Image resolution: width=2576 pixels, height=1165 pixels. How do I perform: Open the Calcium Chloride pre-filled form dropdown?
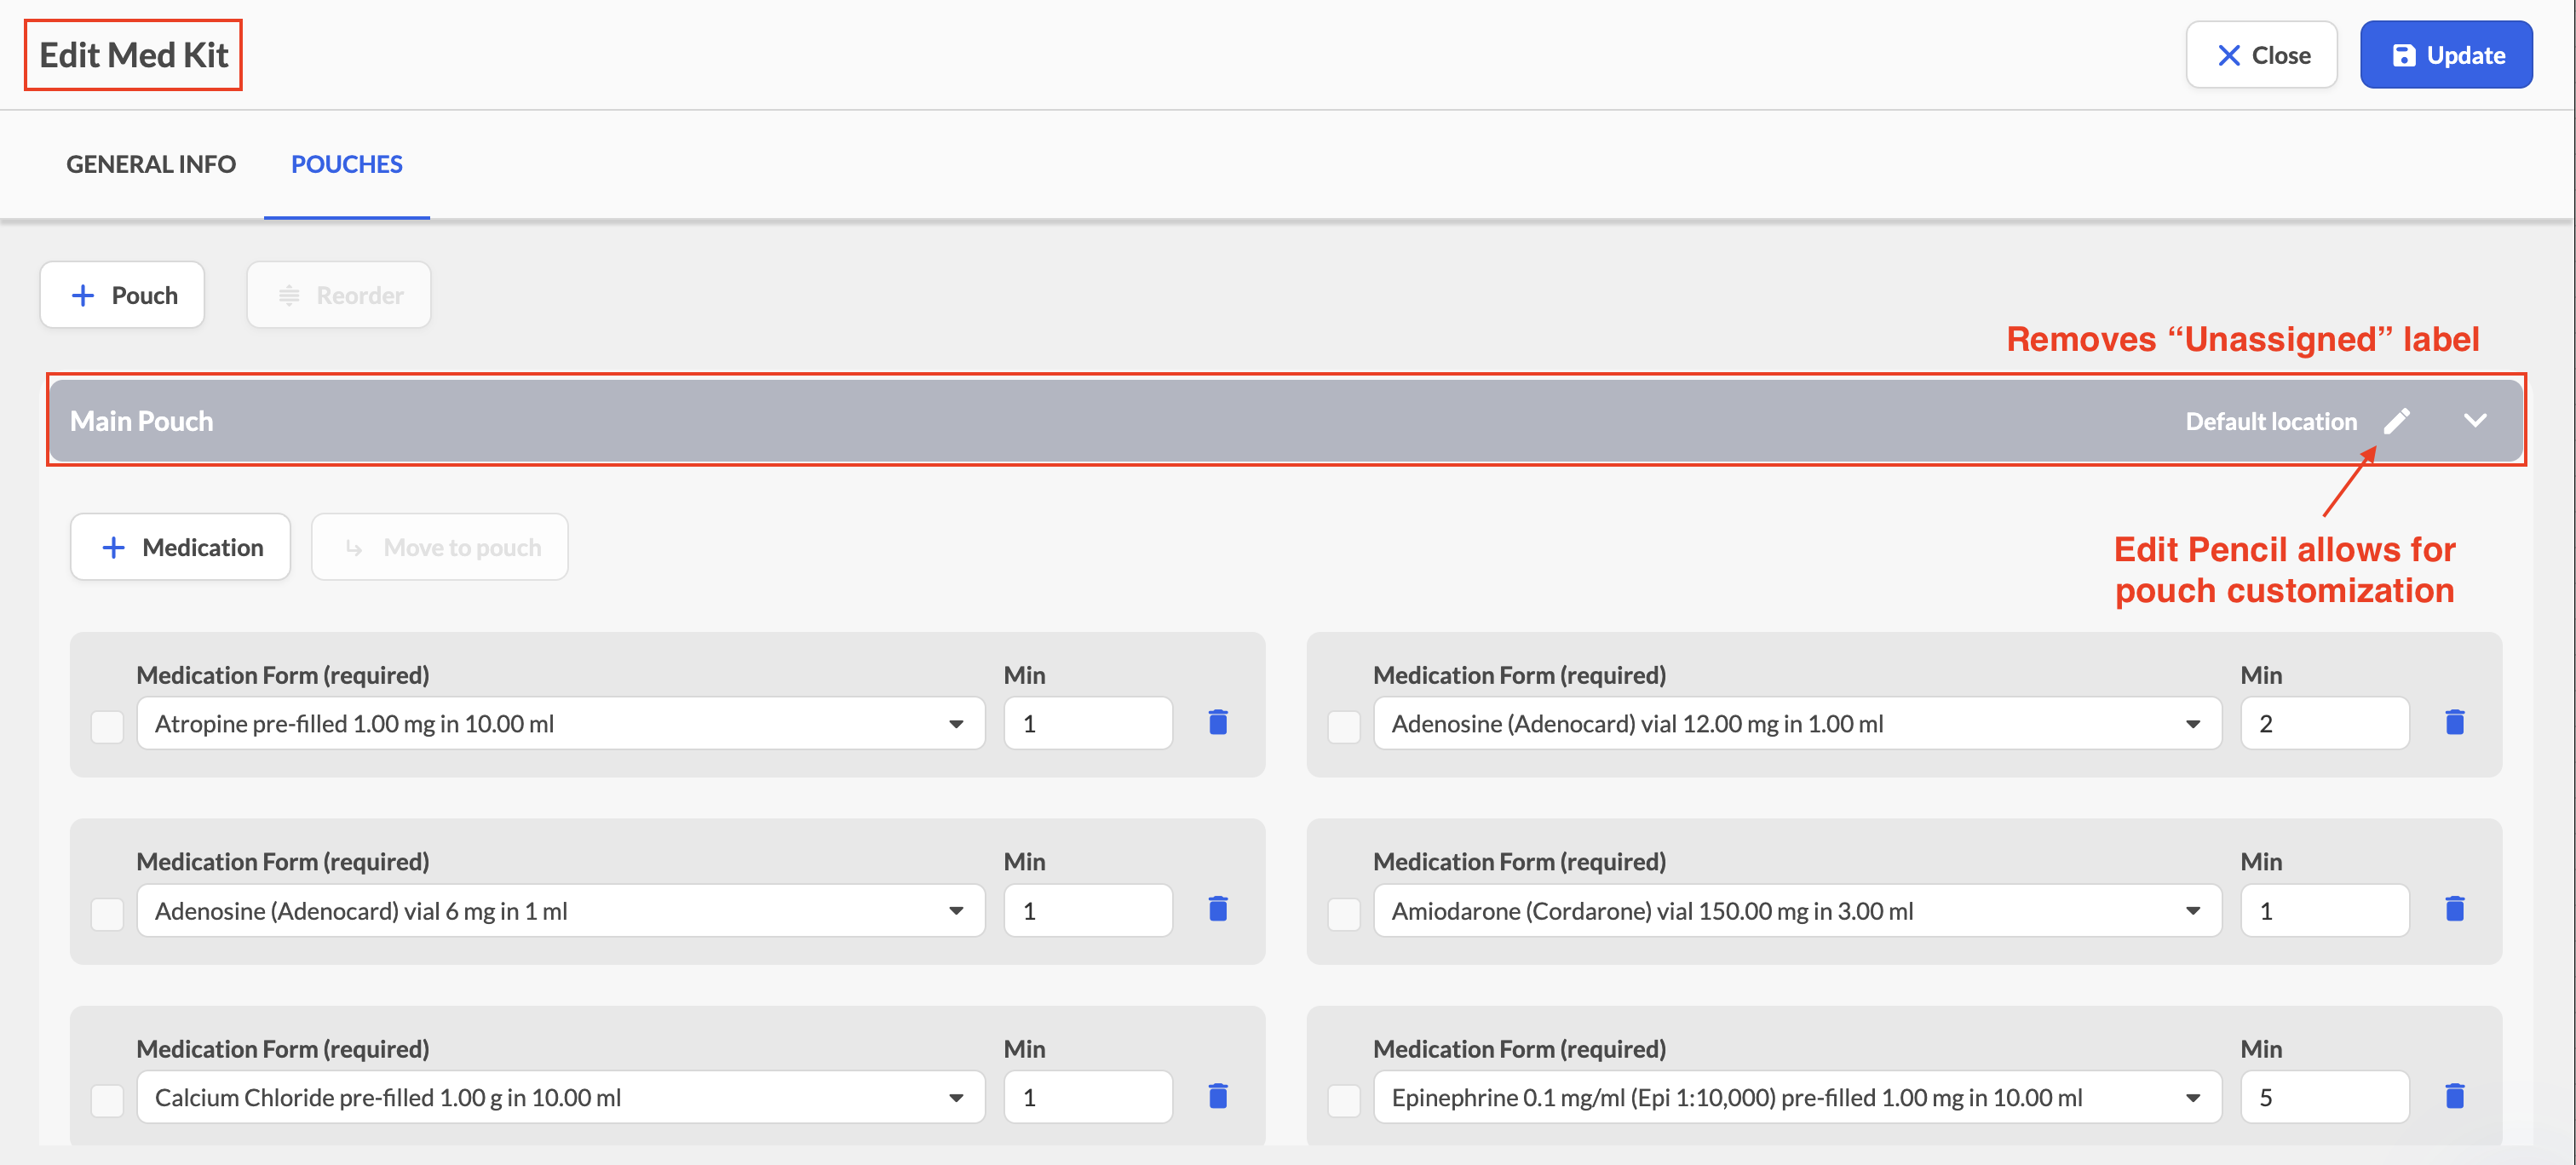[560, 1097]
